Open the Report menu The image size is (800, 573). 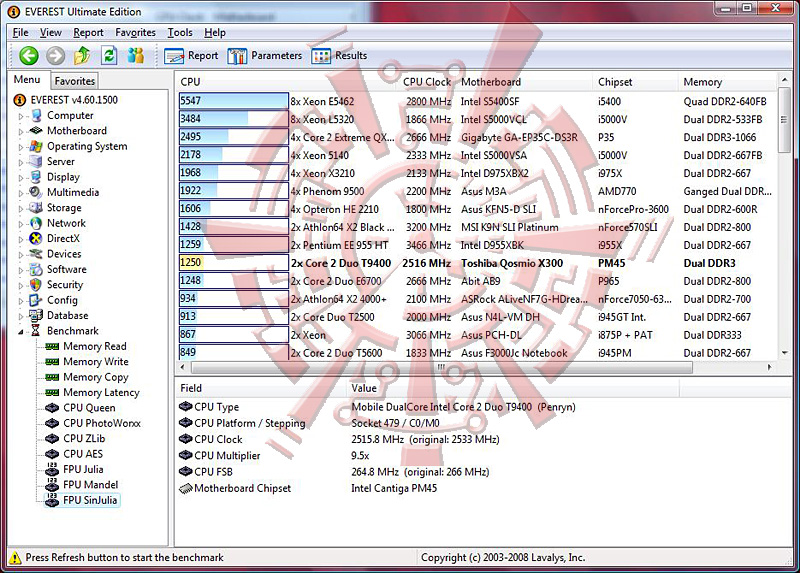[x=88, y=33]
